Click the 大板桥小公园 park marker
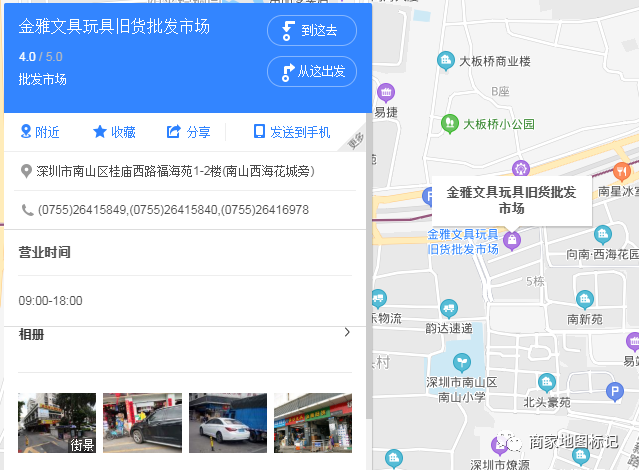The height and width of the screenshot is (470, 639). 450,124
